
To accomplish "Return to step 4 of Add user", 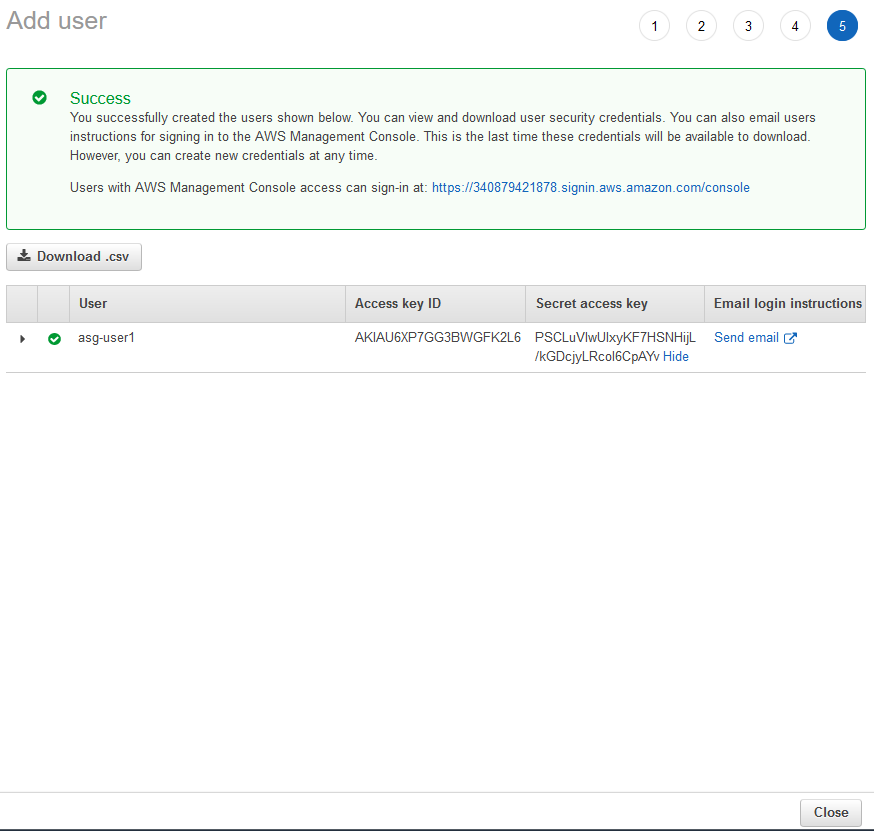I will click(x=795, y=26).
